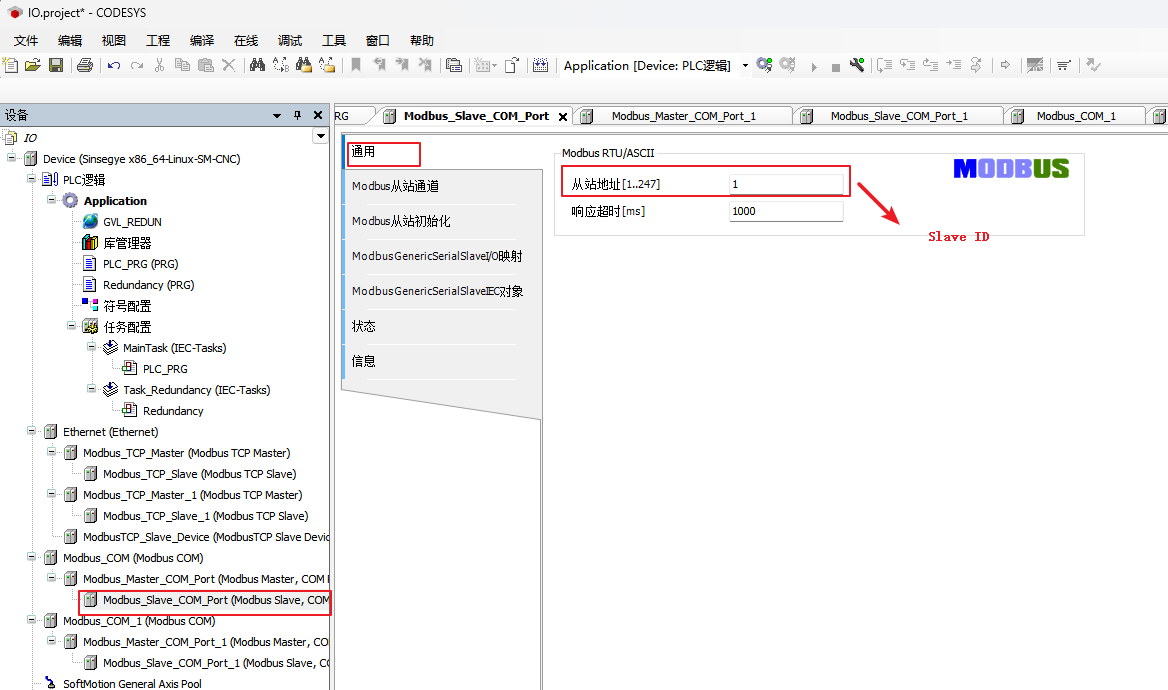Pin the 设备 panel with pushpin
This screenshot has height=690, width=1168.
(x=297, y=115)
